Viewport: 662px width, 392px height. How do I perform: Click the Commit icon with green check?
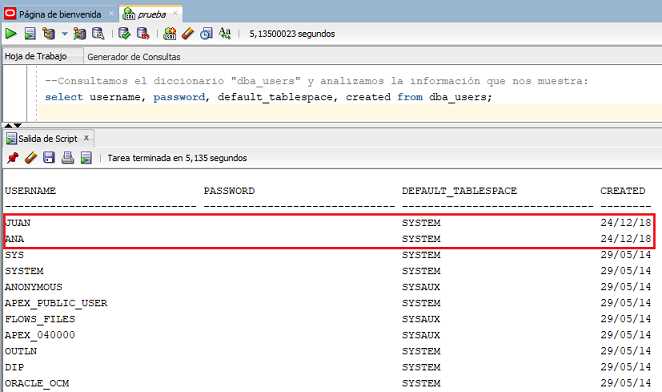pyautogui.click(x=124, y=33)
